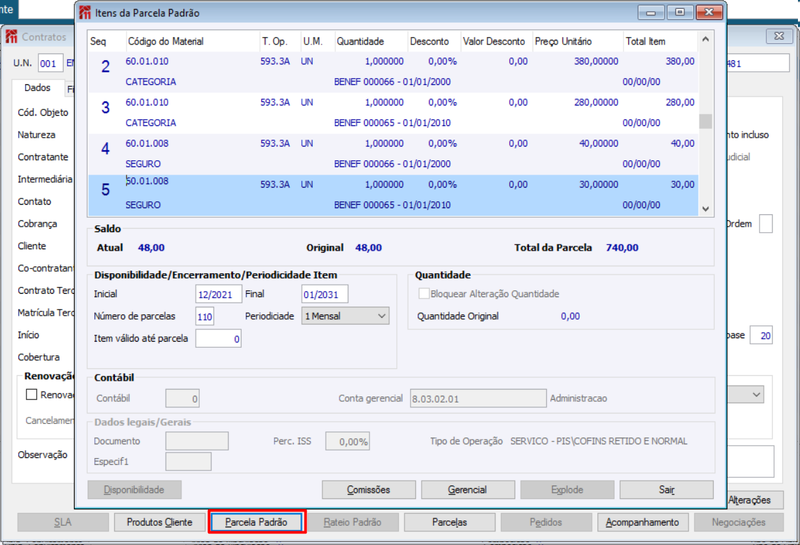
Task: Click the items list vertical scrollbar thumb
Action: pos(706,121)
